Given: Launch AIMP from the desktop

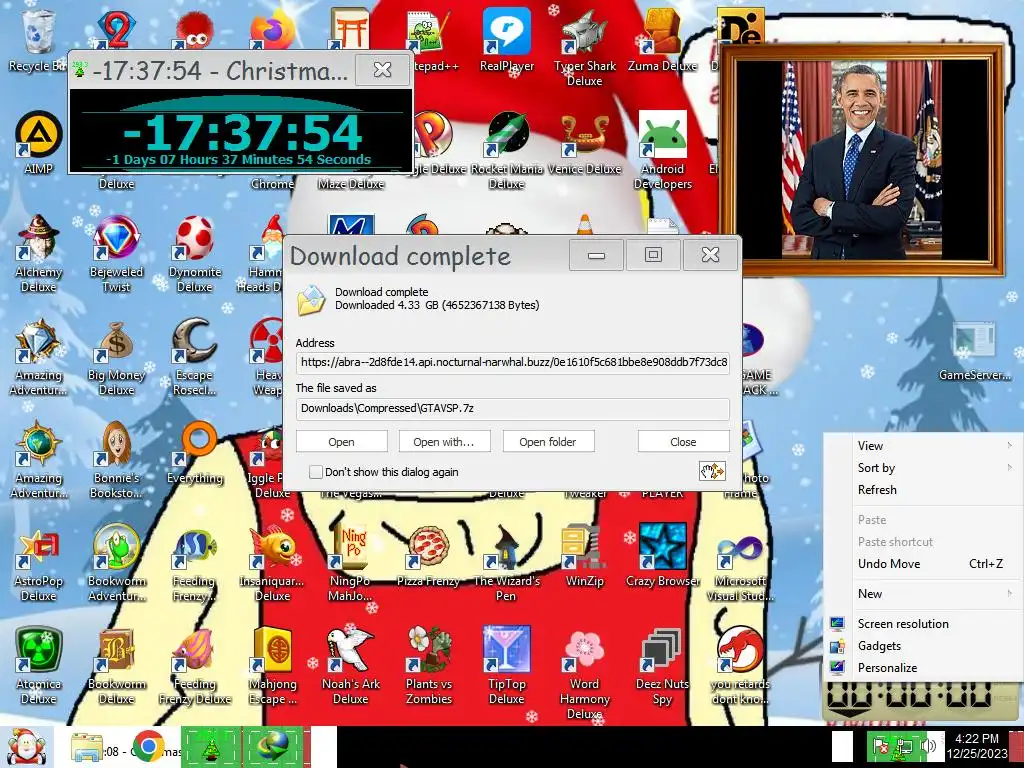Looking at the screenshot, I should point(38,142).
